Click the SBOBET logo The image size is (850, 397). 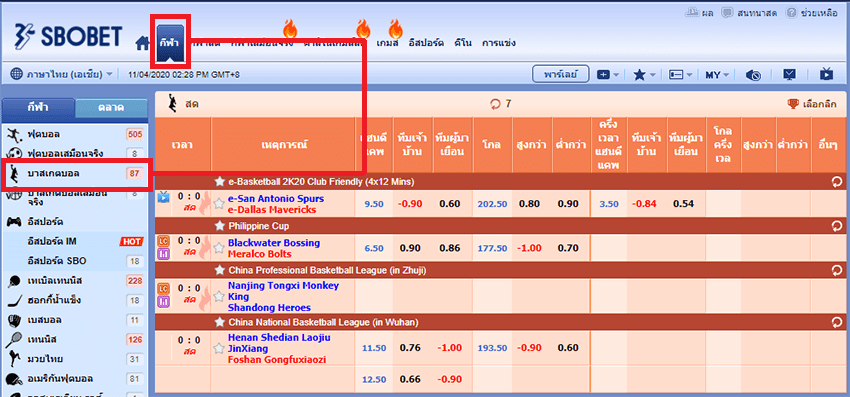point(68,37)
